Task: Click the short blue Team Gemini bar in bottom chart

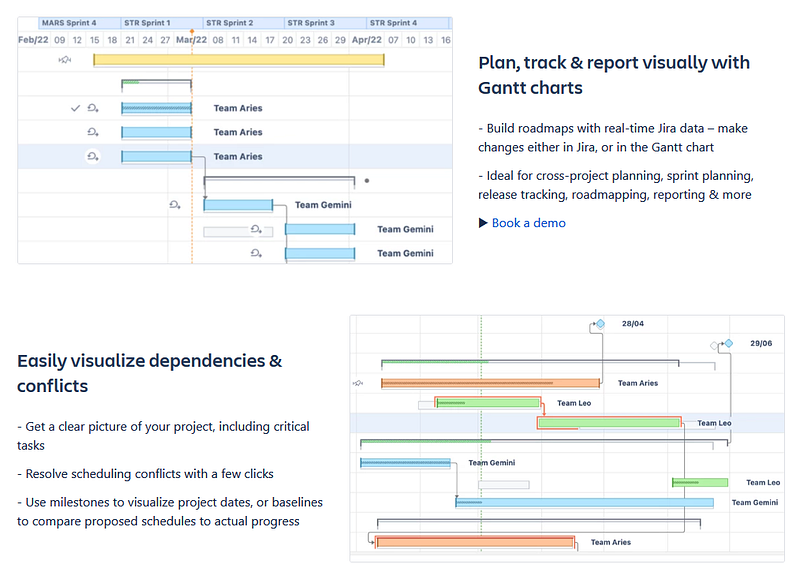Action: coord(406,463)
